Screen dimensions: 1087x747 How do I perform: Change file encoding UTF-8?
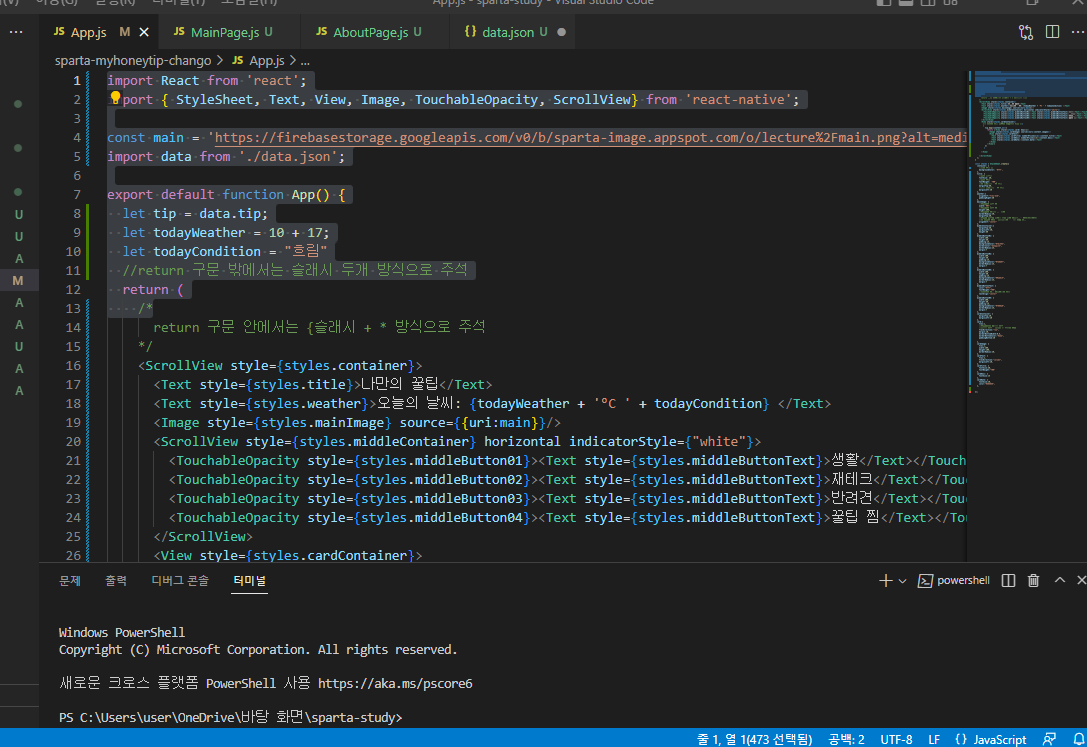click(x=896, y=739)
